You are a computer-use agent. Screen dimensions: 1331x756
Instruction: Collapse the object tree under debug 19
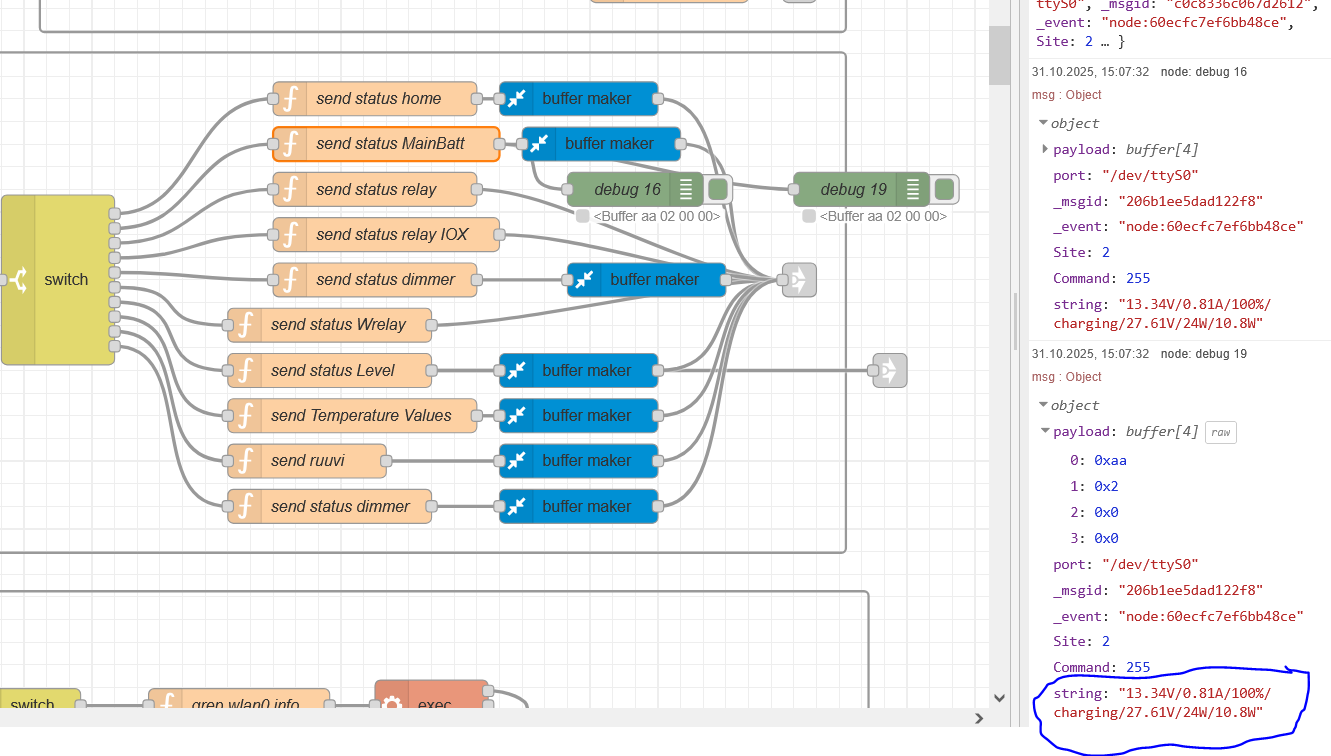1044,406
